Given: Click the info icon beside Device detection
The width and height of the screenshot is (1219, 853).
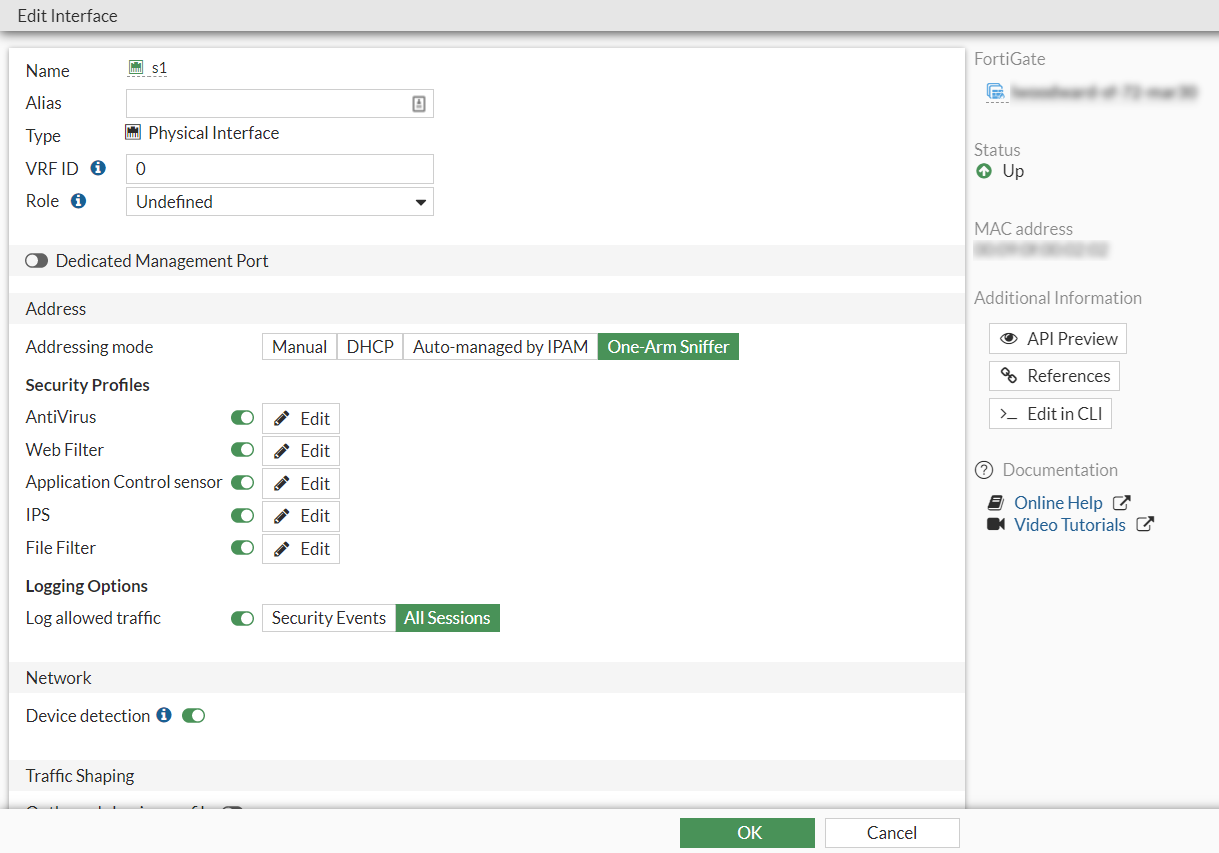Looking at the screenshot, I should click(x=163, y=715).
